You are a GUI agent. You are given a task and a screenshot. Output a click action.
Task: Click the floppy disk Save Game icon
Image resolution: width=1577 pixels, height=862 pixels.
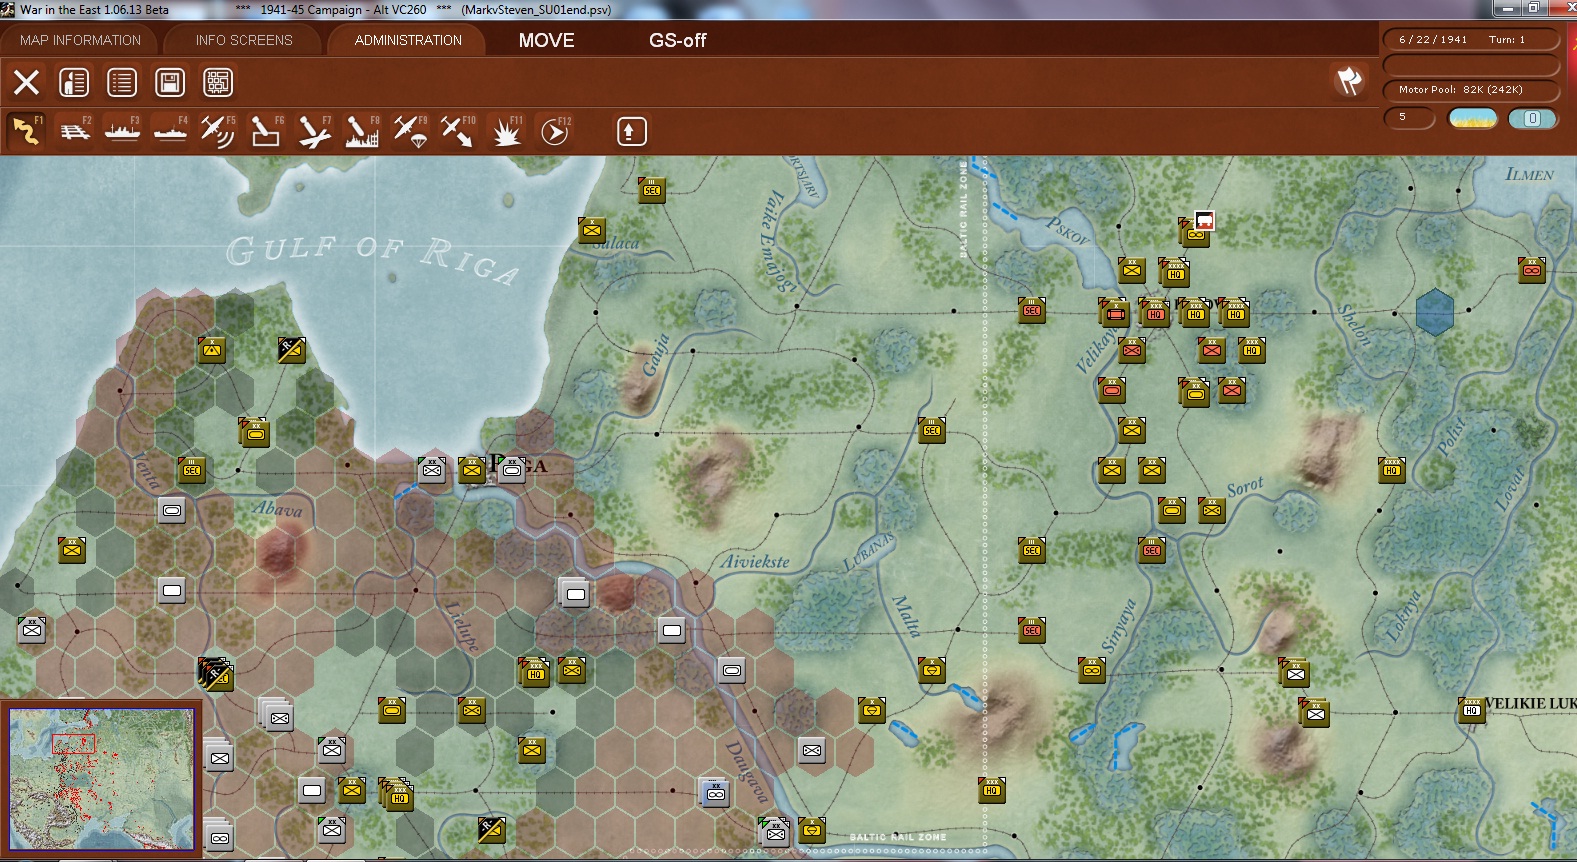[170, 82]
